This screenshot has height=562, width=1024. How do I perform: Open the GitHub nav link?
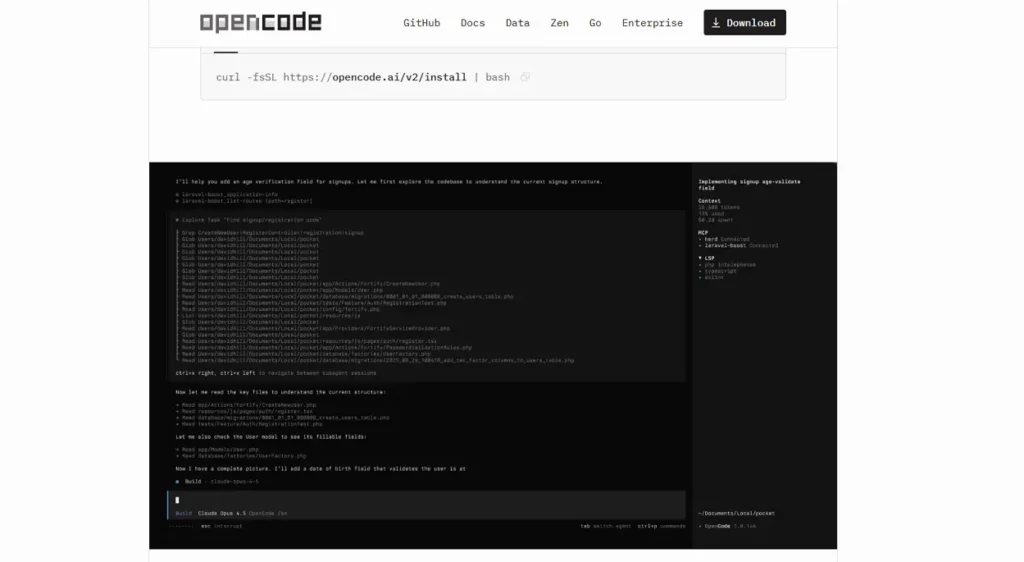(421, 23)
